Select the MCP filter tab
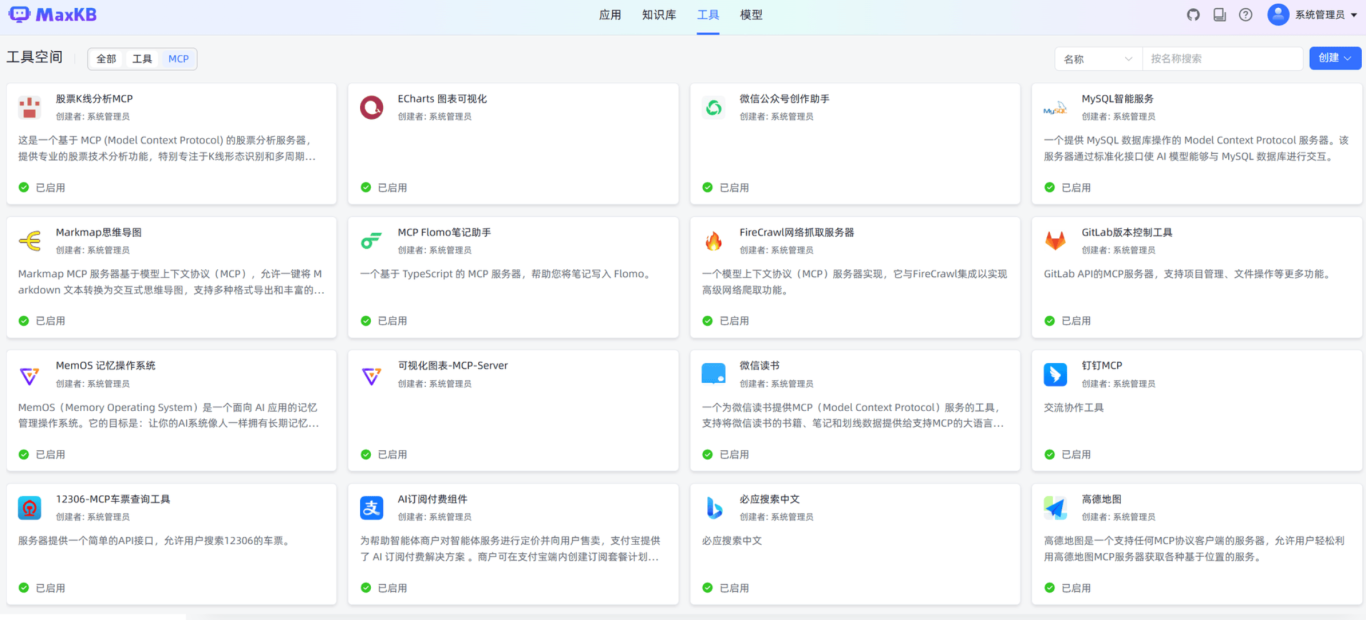 click(x=178, y=59)
